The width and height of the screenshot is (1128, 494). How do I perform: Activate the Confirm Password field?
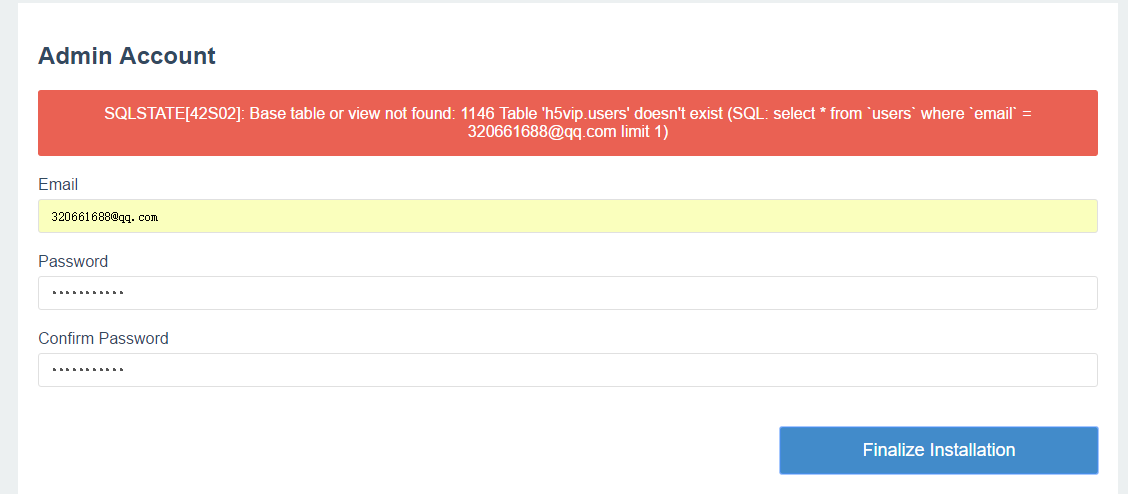point(568,370)
